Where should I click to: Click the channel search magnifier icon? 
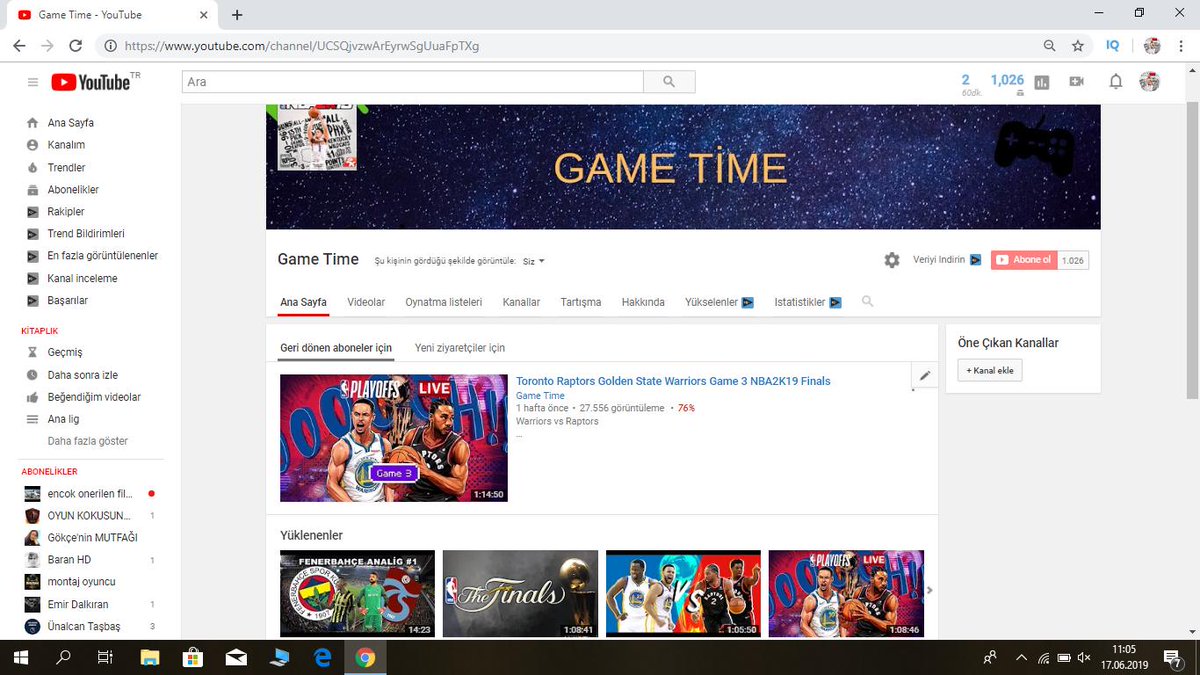pos(867,301)
